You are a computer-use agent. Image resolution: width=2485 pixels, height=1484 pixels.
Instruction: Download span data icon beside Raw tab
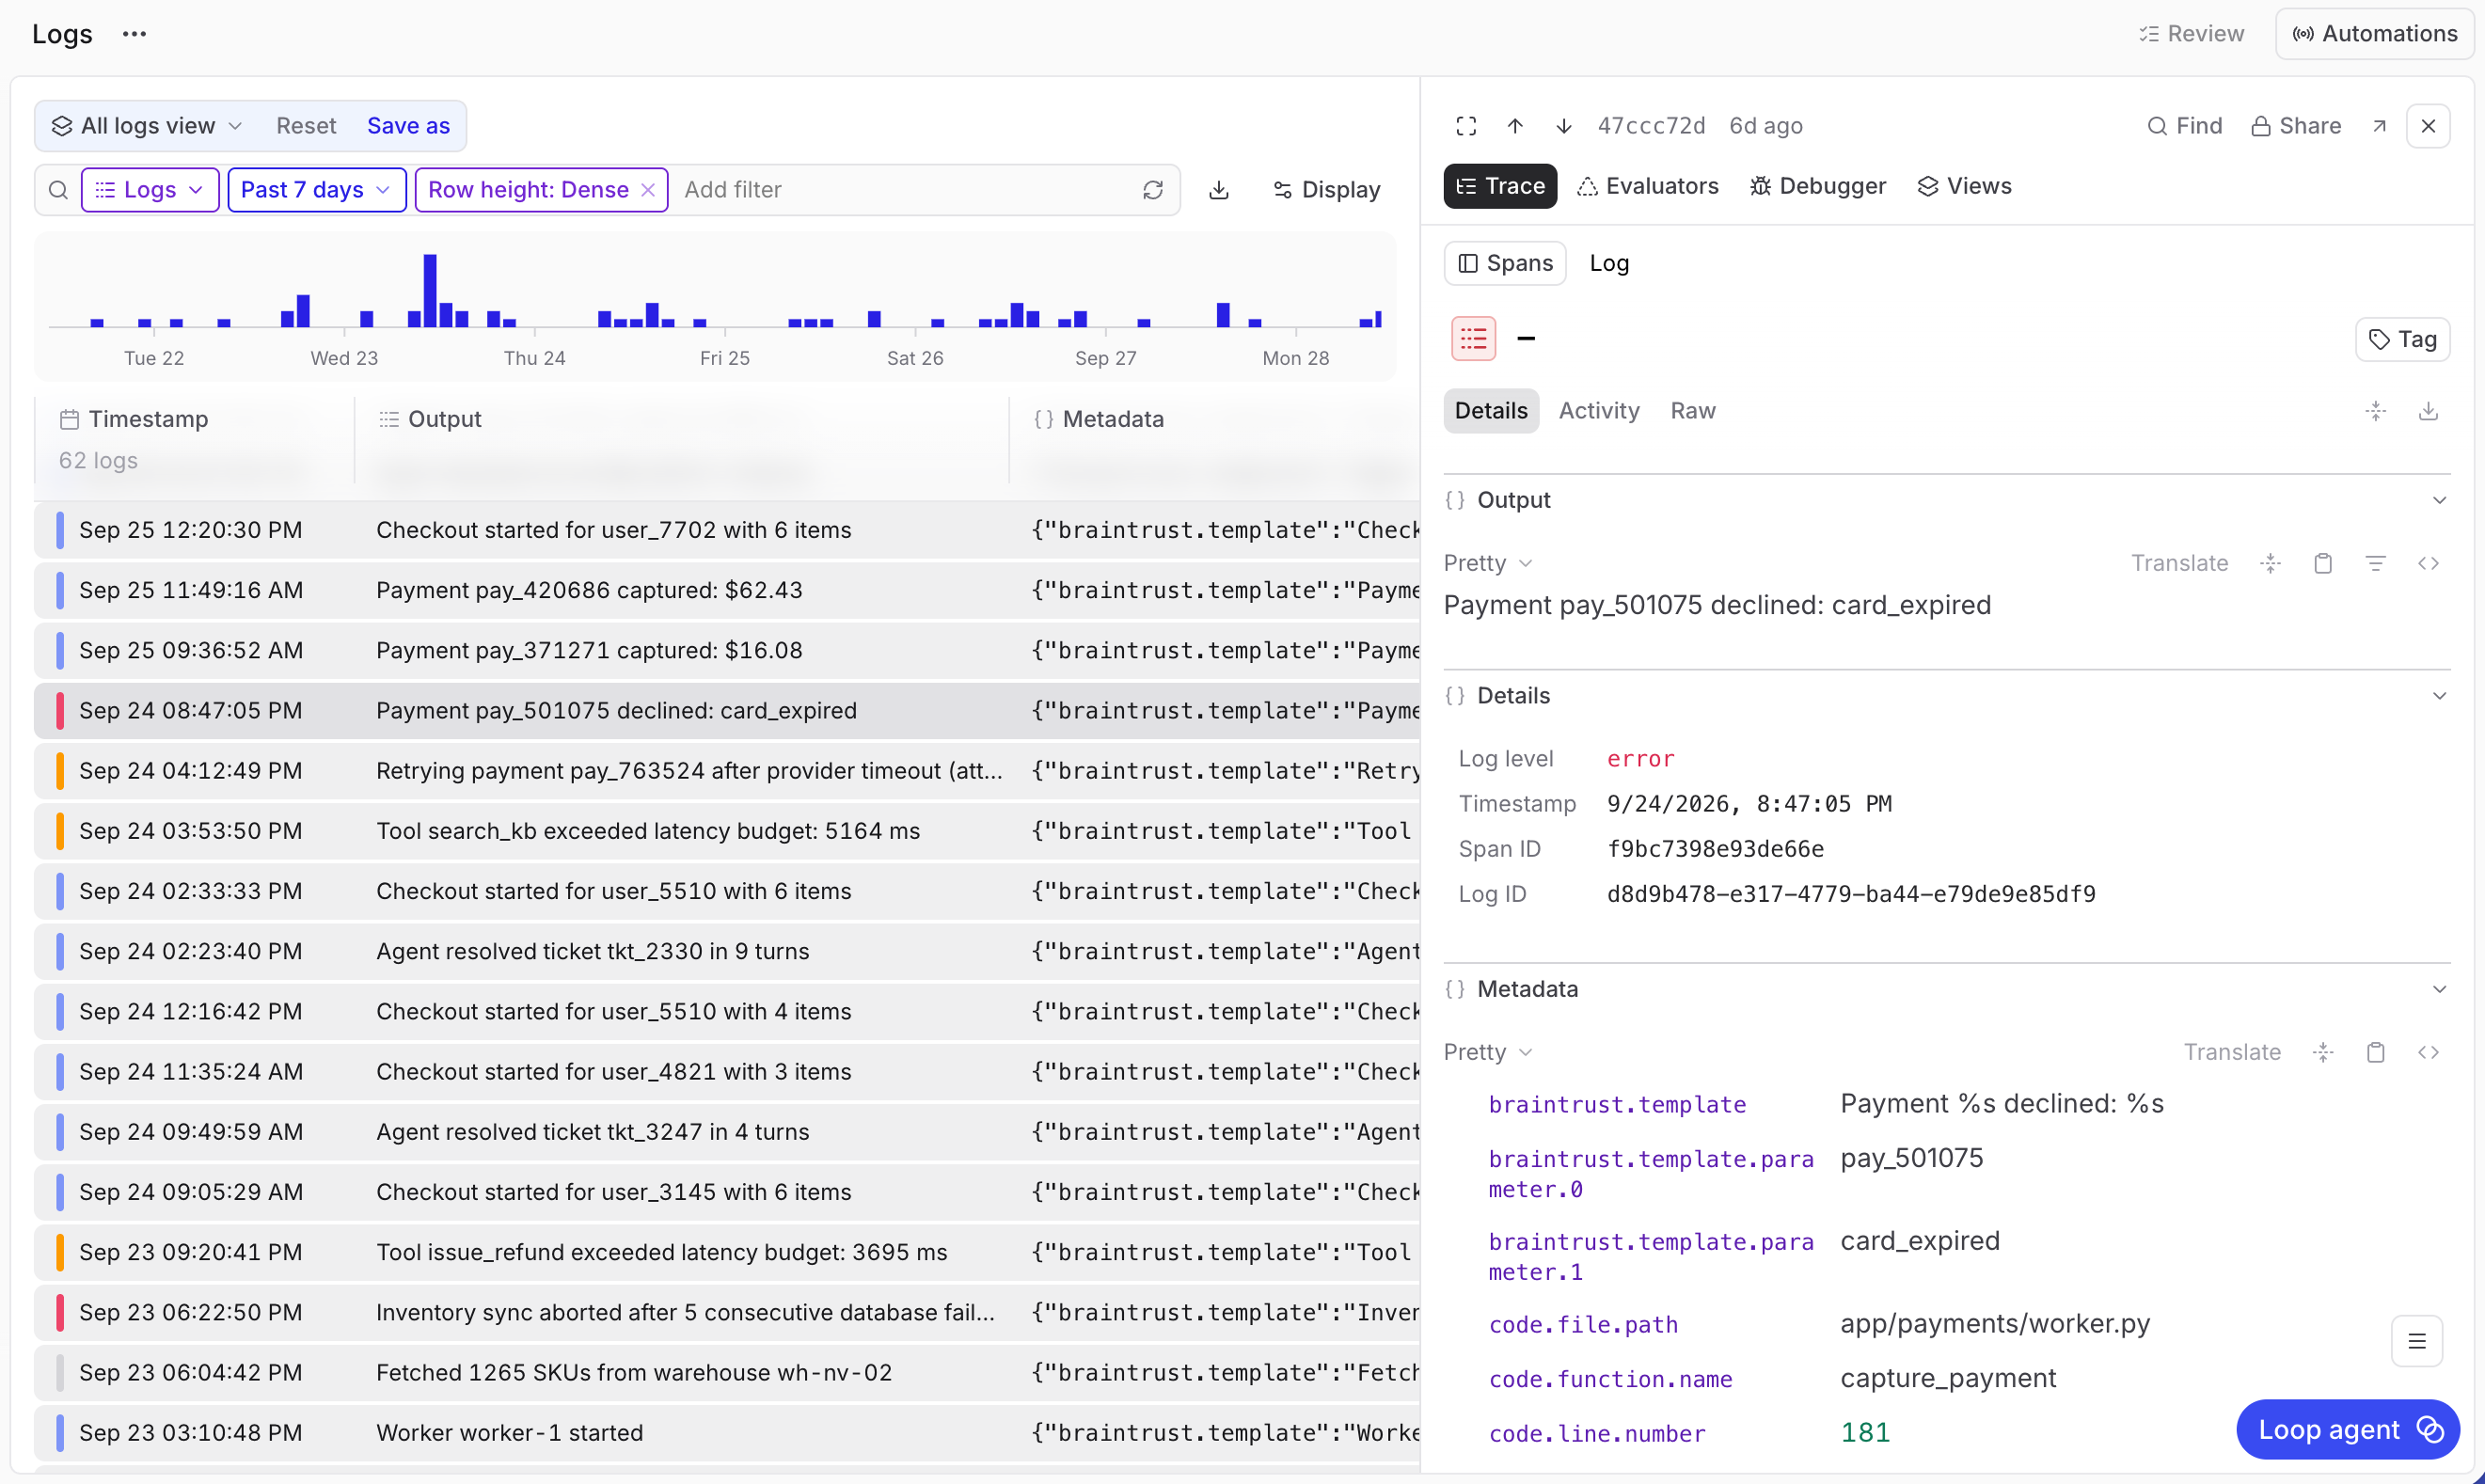tap(2428, 411)
